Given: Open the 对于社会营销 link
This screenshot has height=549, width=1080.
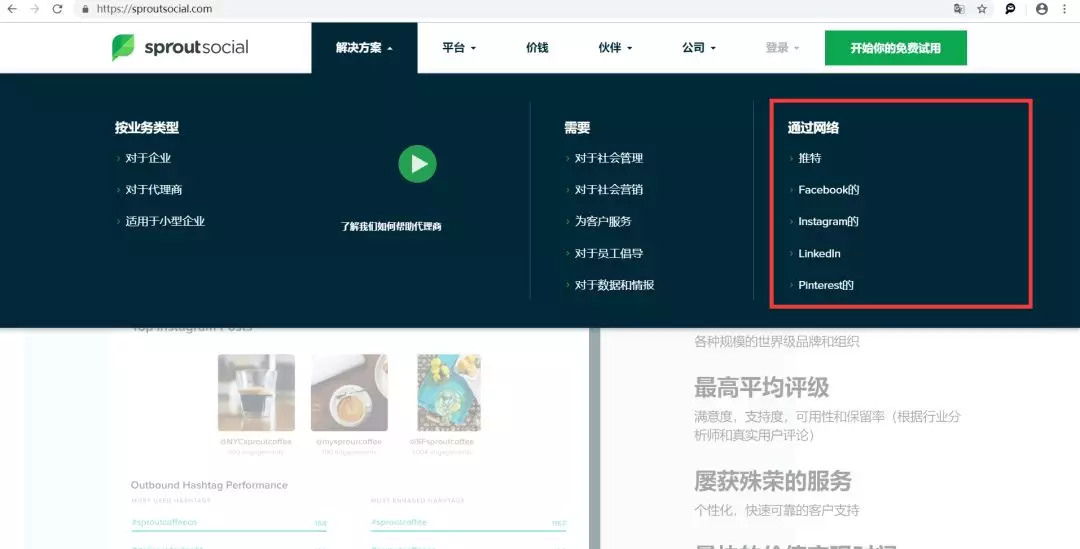Looking at the screenshot, I should 609,189.
